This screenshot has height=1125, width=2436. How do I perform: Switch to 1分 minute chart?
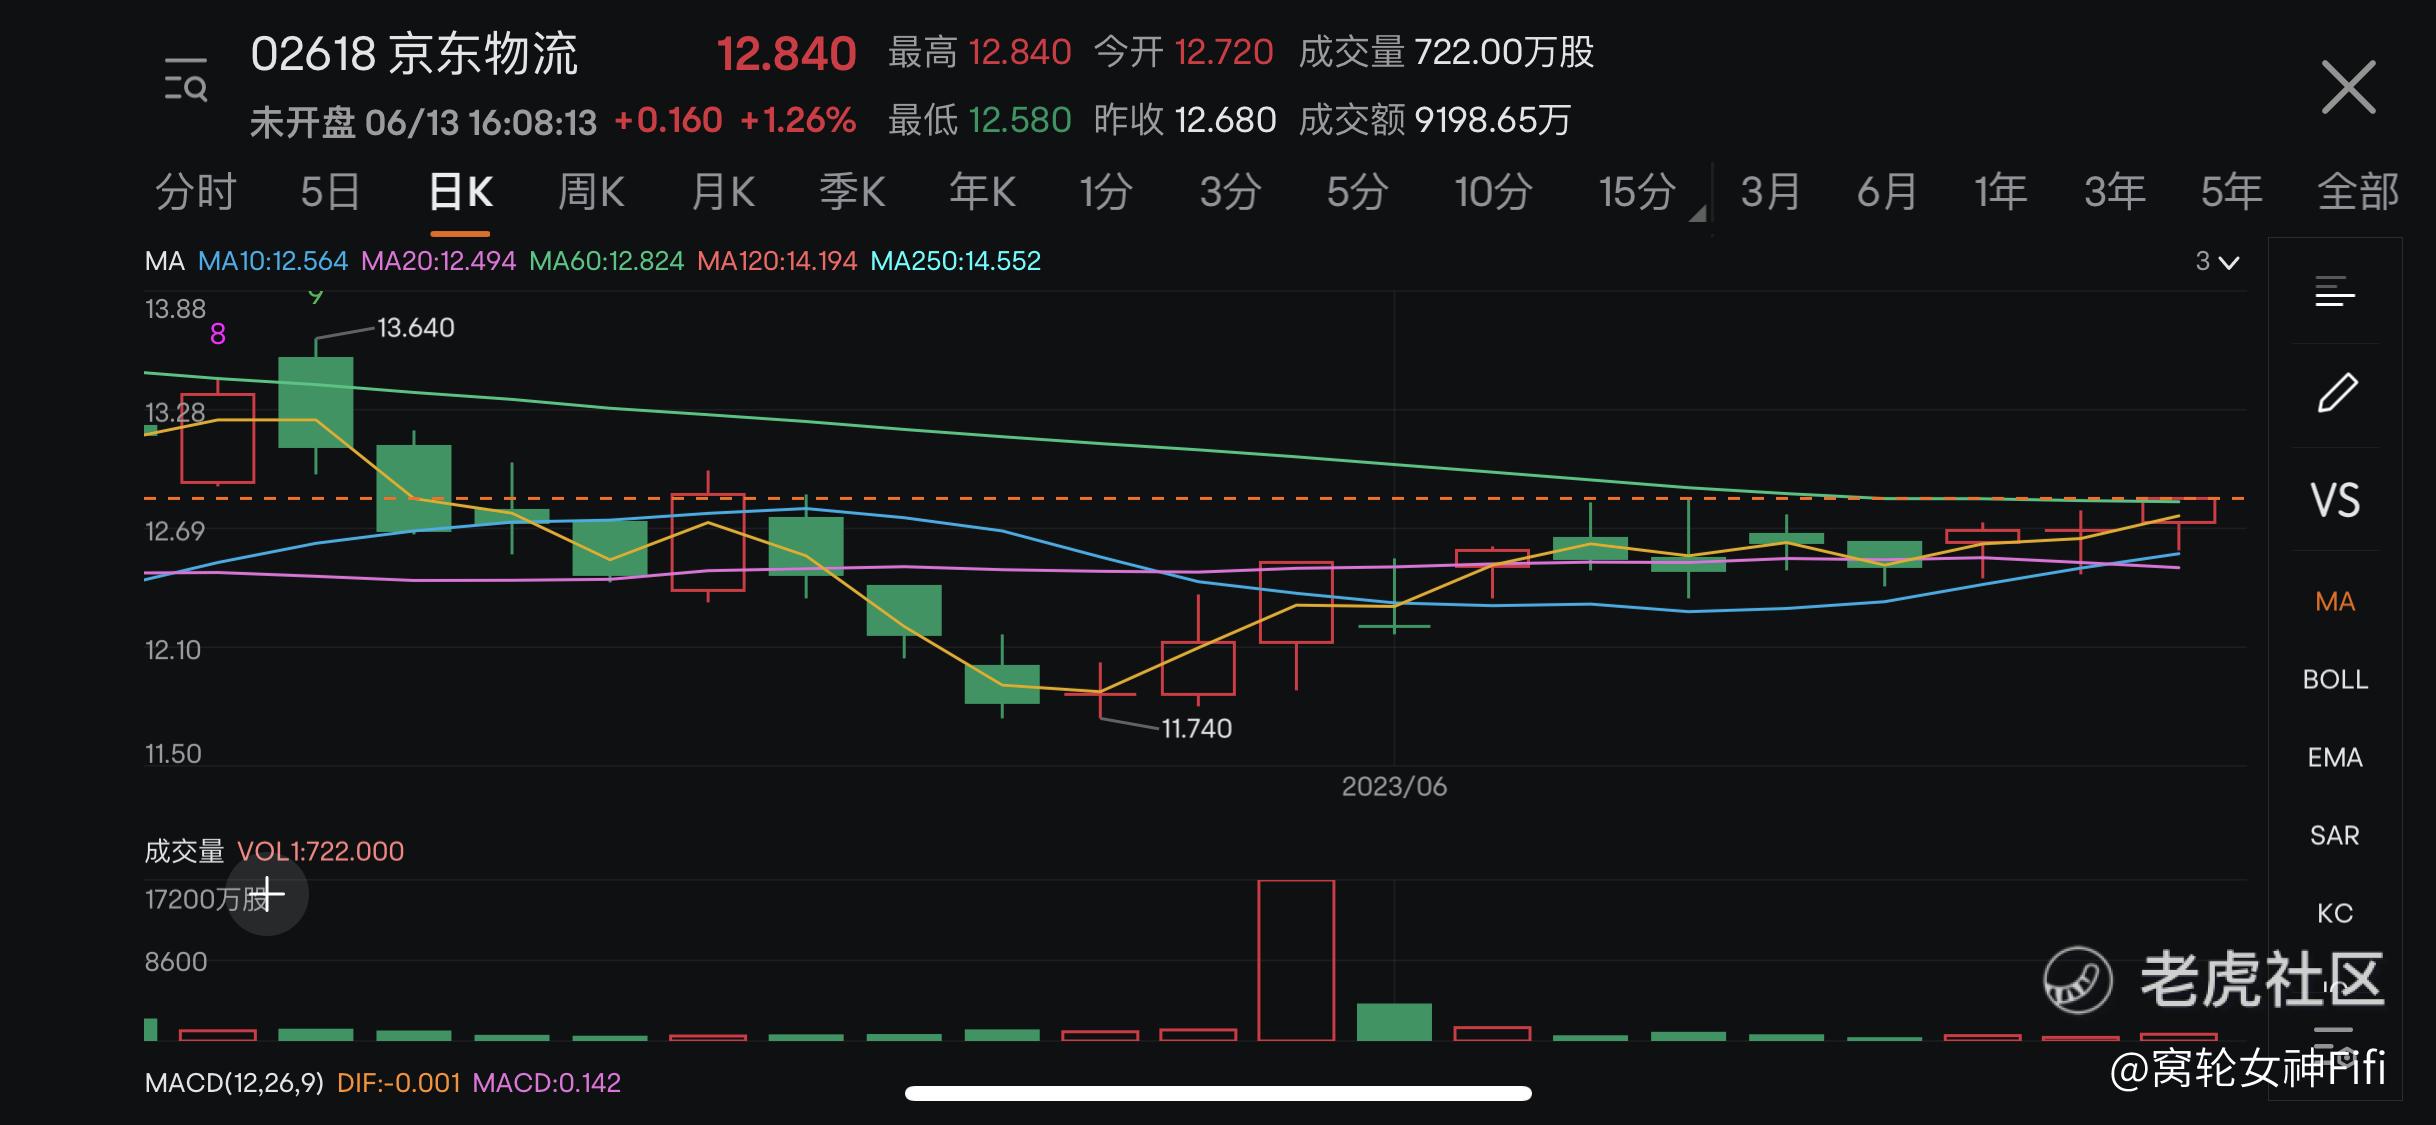1106,191
